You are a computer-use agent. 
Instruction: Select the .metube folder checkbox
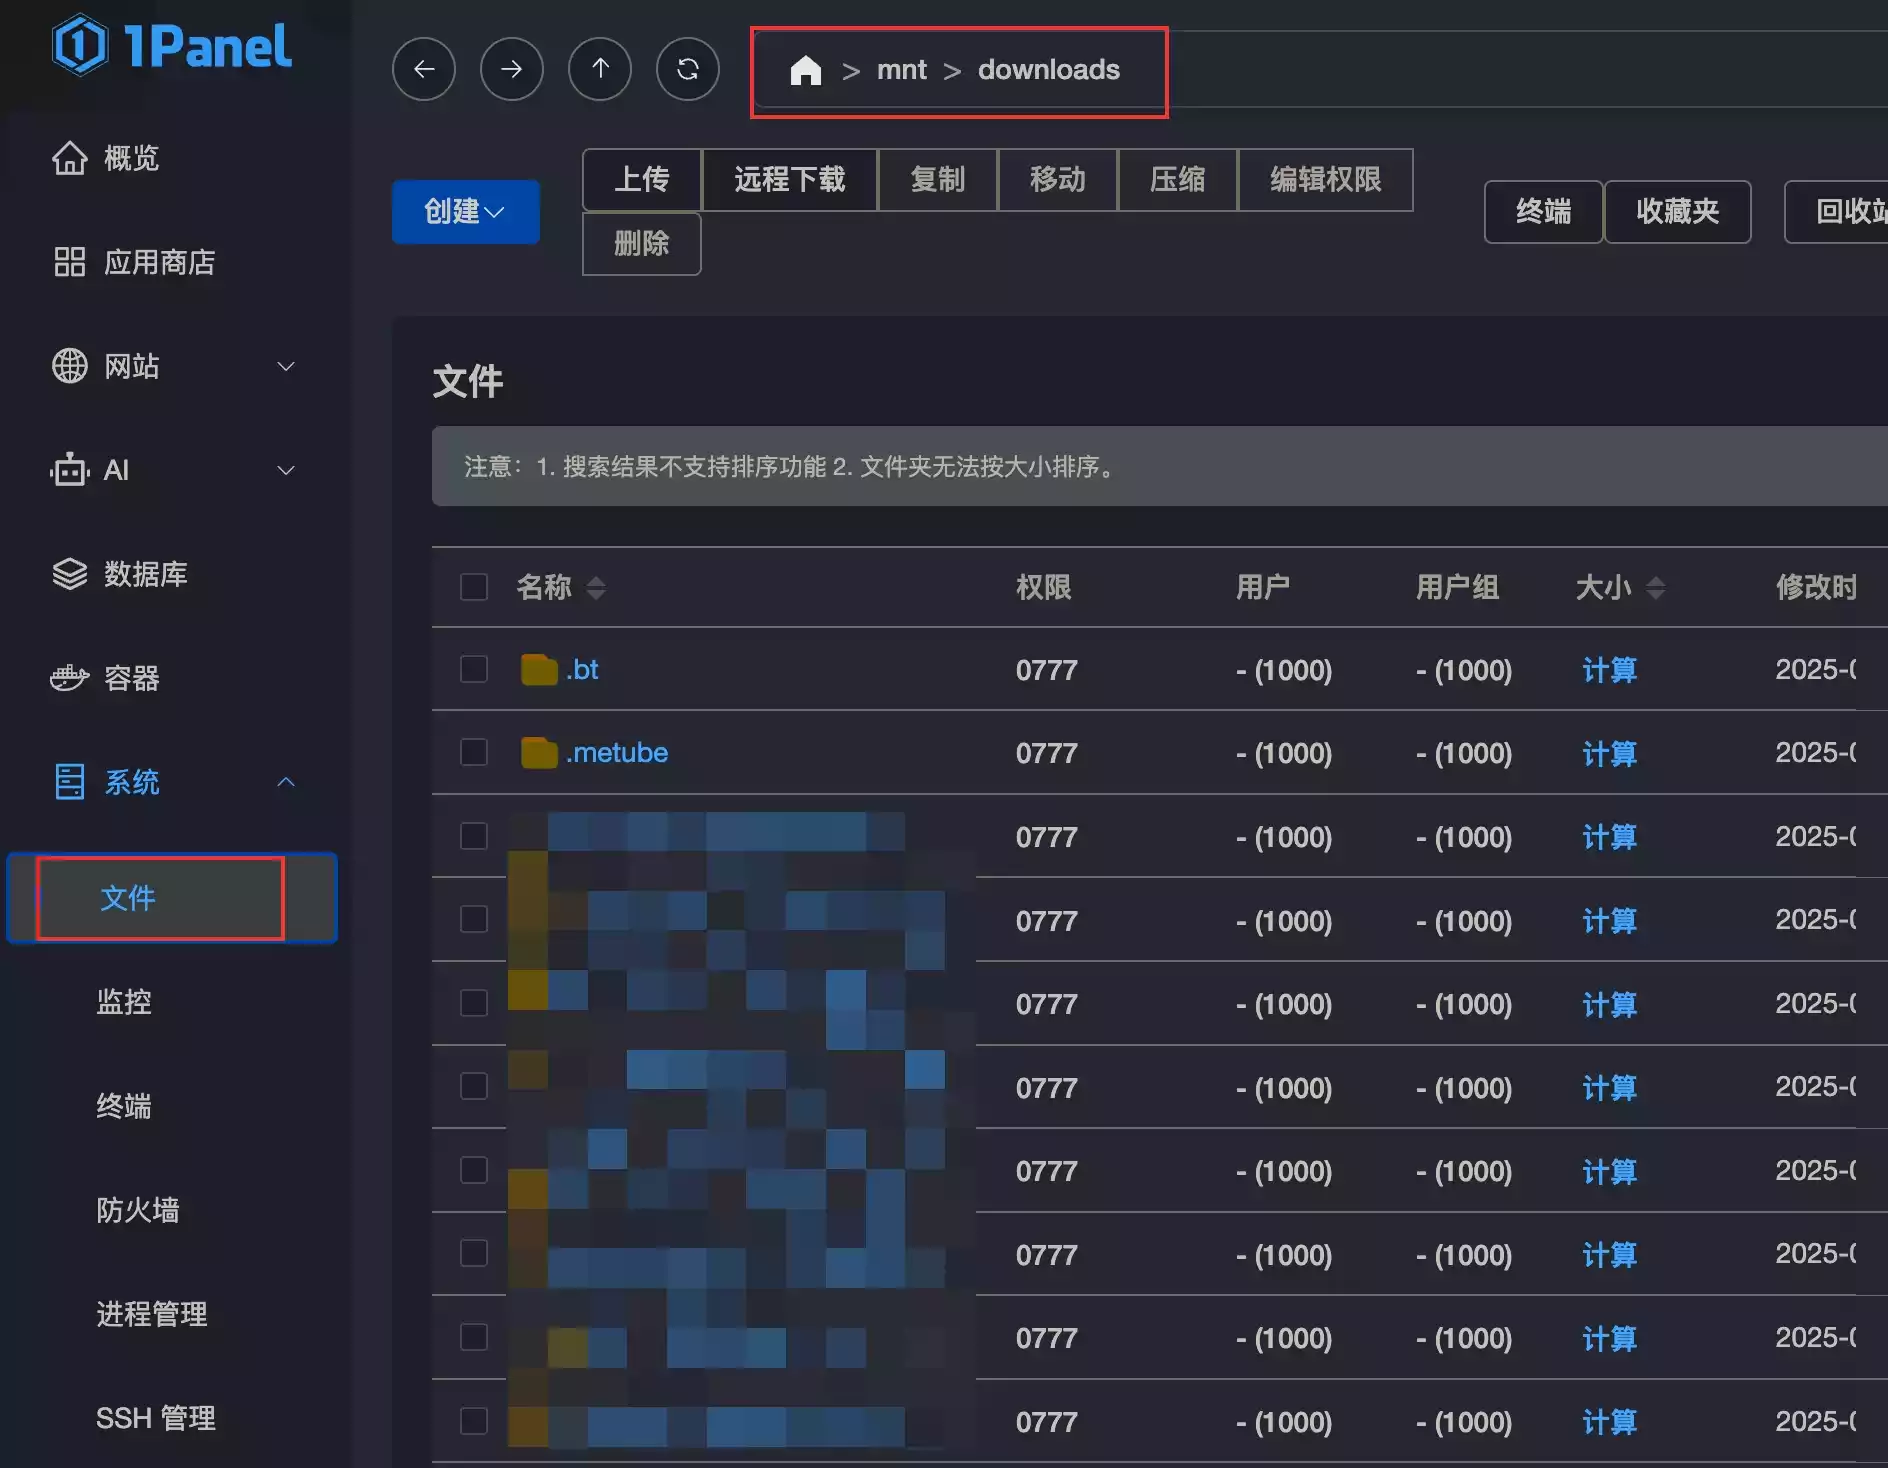pos(474,753)
